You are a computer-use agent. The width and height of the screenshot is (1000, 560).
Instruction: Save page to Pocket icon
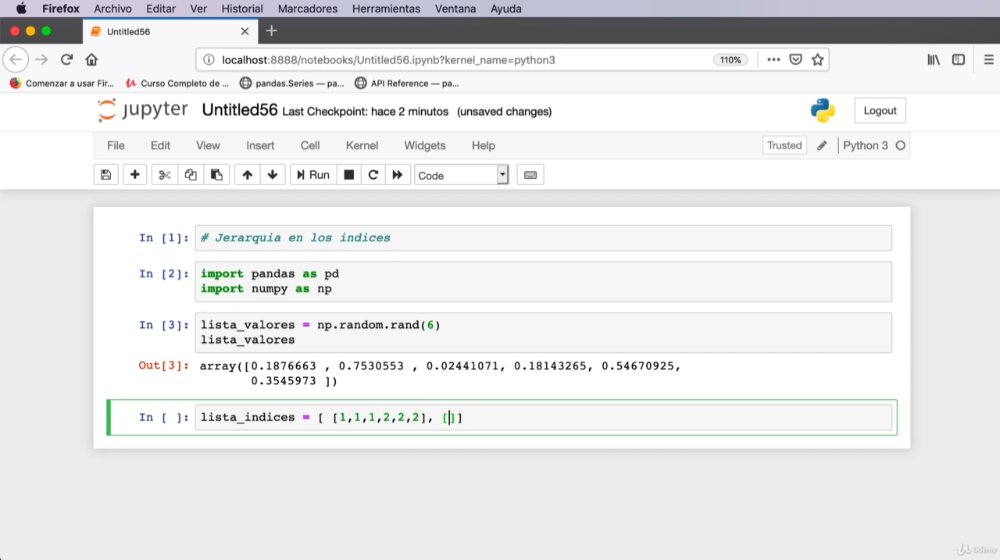tap(795, 59)
